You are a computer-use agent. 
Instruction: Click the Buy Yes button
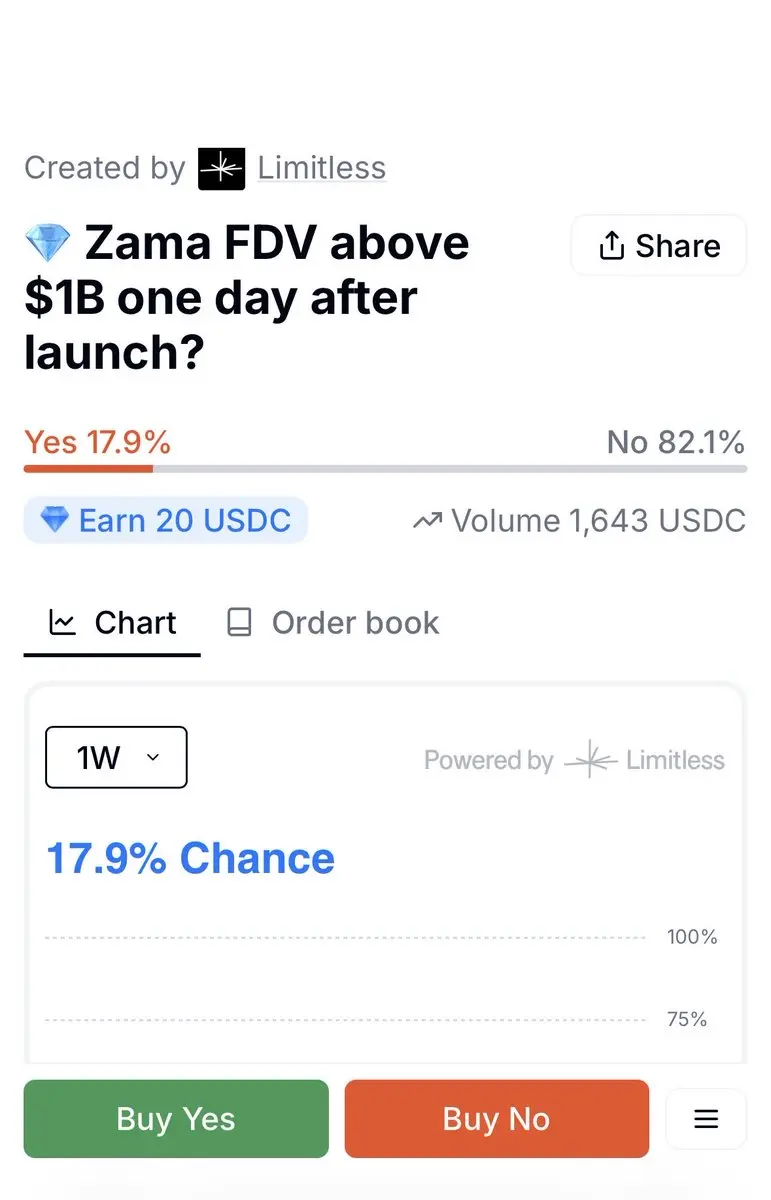click(176, 1118)
